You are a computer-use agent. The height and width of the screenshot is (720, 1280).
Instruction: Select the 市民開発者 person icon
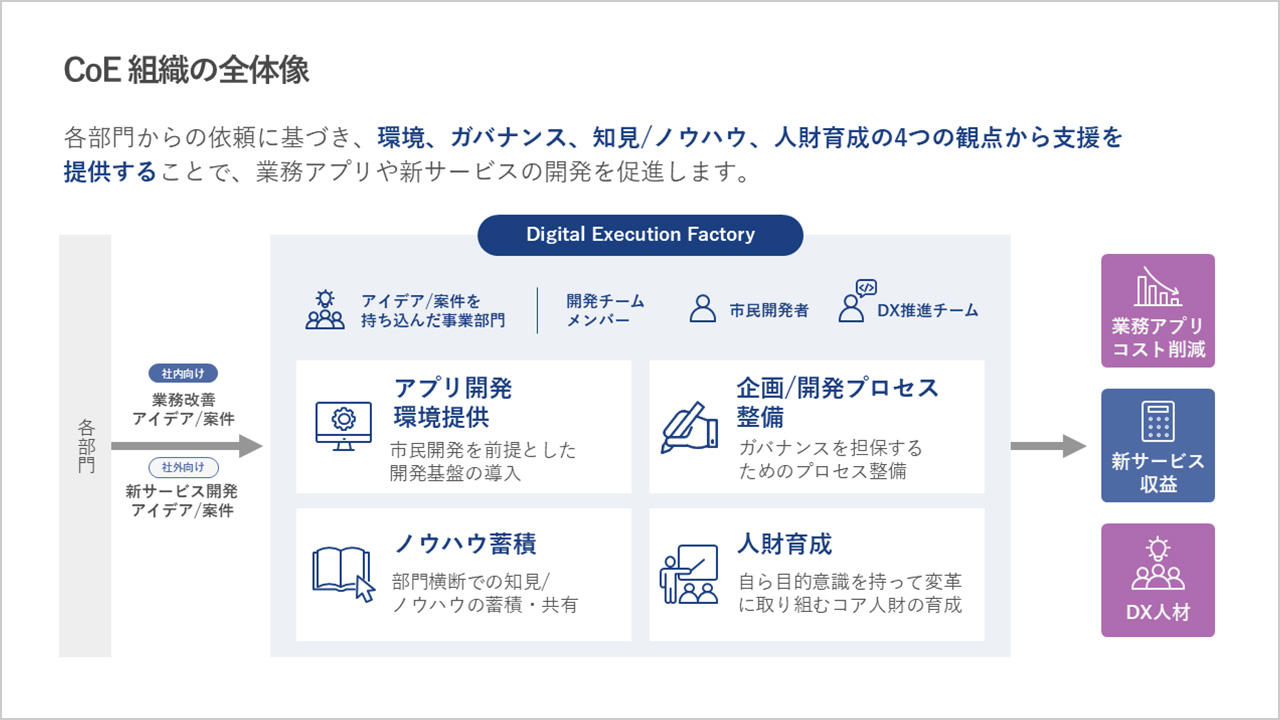coord(703,309)
